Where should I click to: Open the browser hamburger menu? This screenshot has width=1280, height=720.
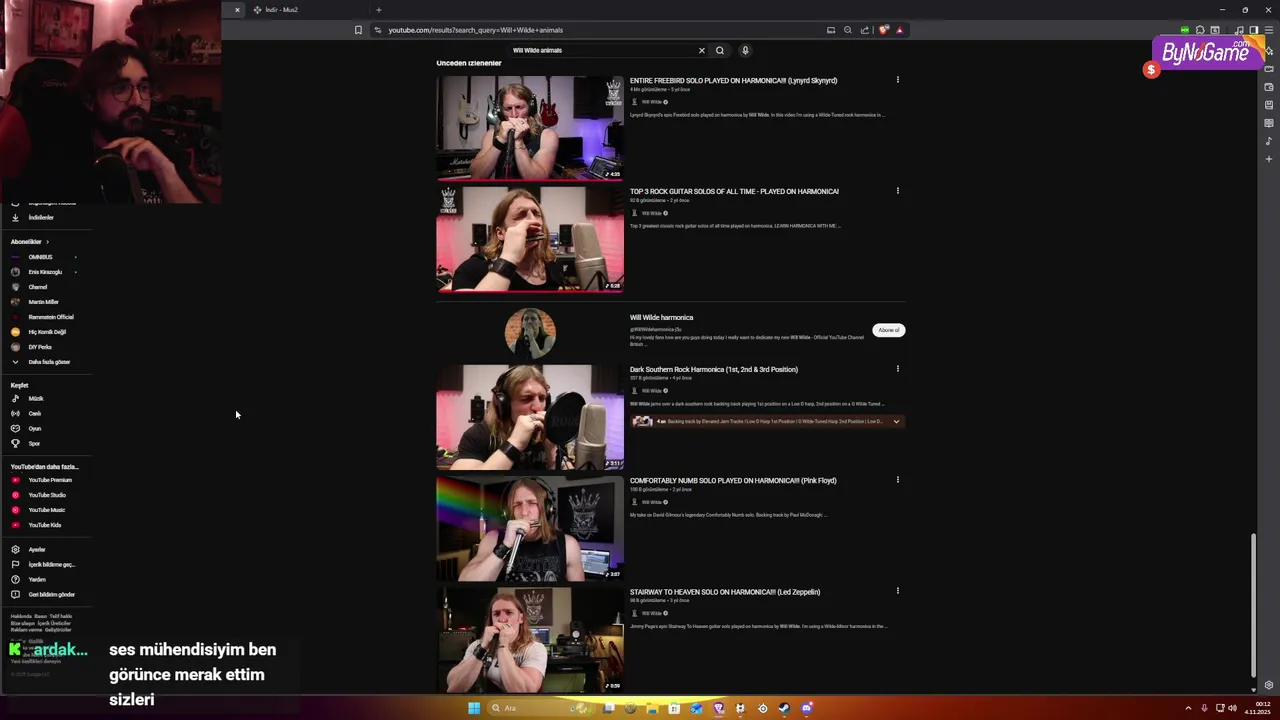[x=1269, y=30]
